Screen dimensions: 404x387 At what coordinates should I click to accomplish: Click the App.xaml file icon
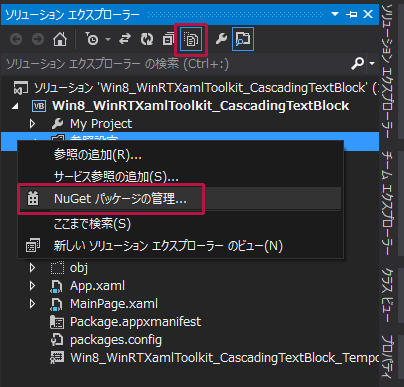[x=56, y=286]
